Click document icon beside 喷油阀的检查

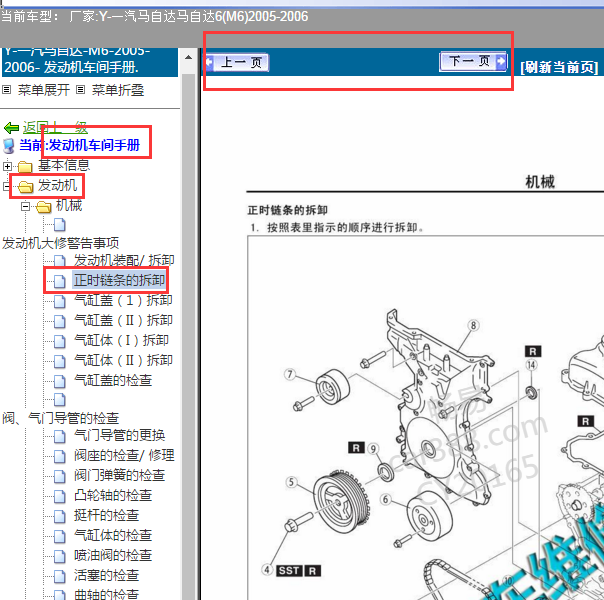coord(60,556)
